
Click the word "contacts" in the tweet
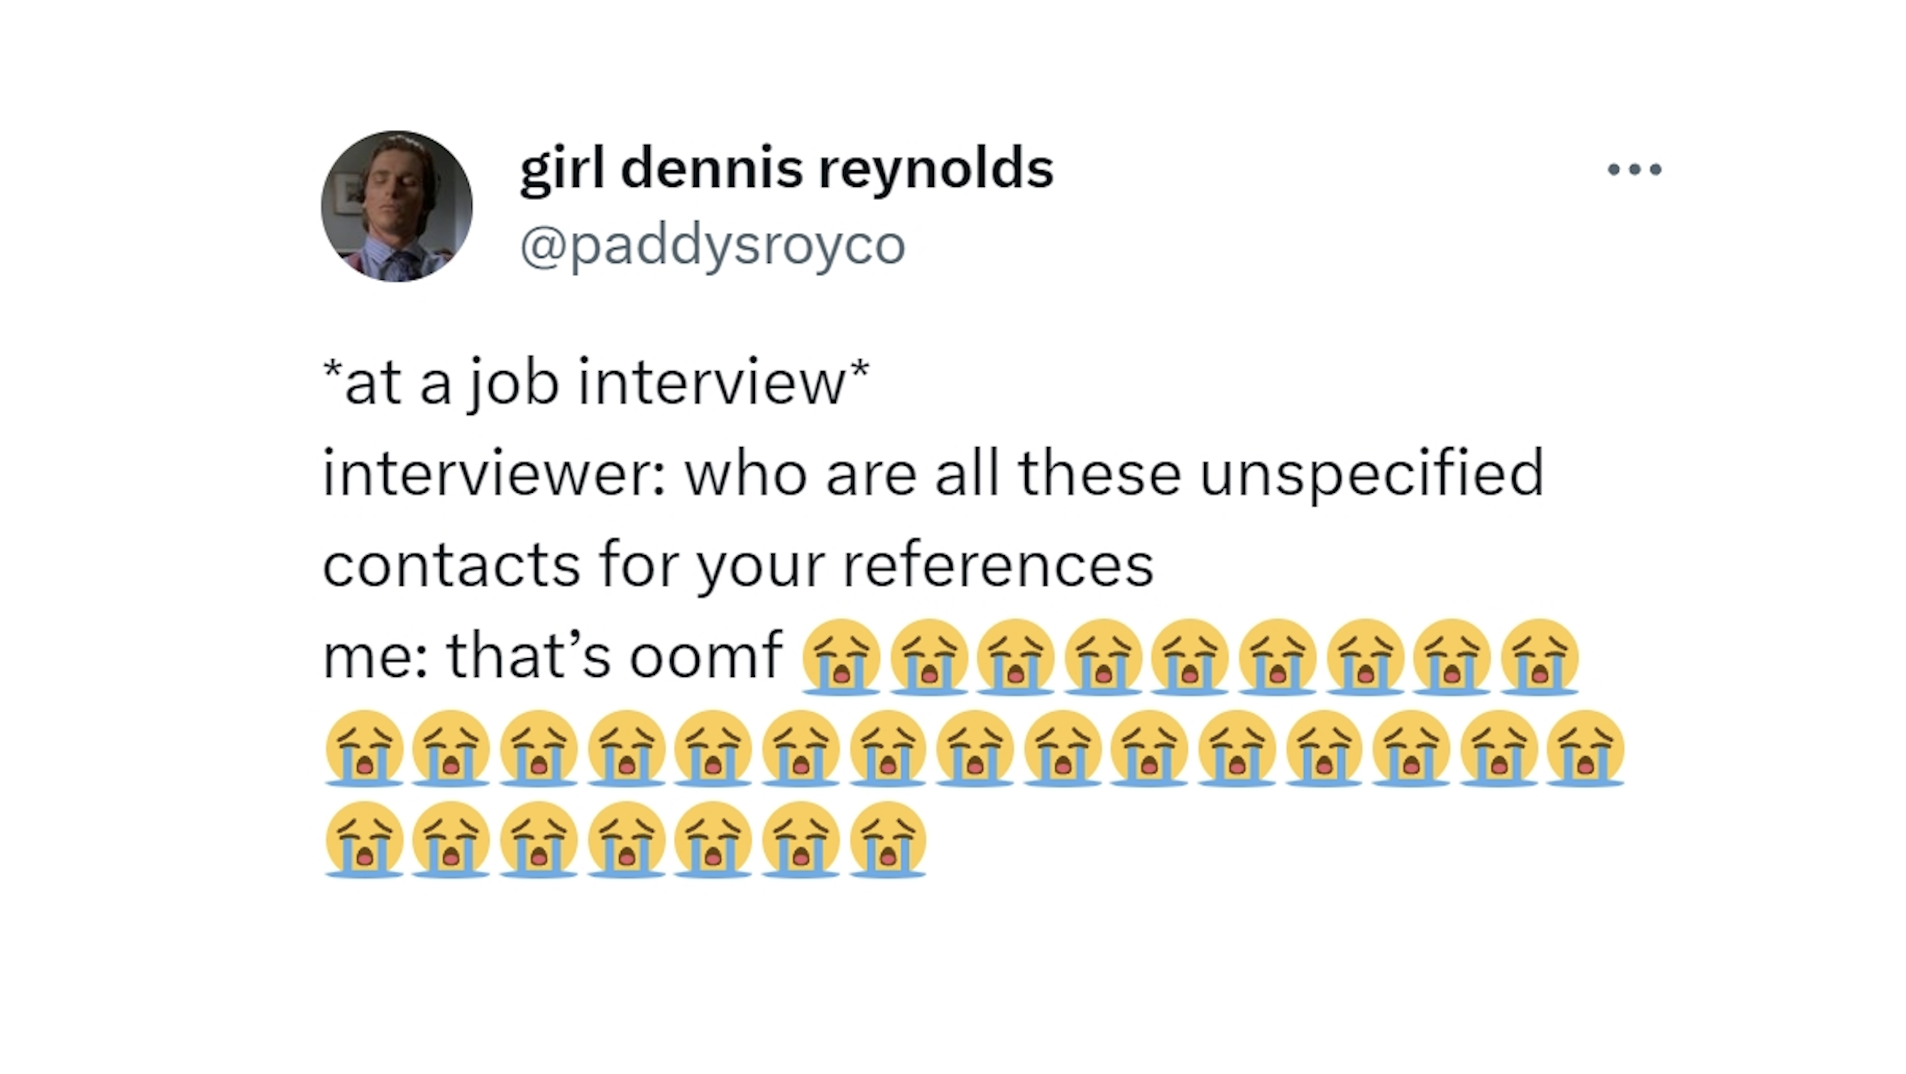451,566
